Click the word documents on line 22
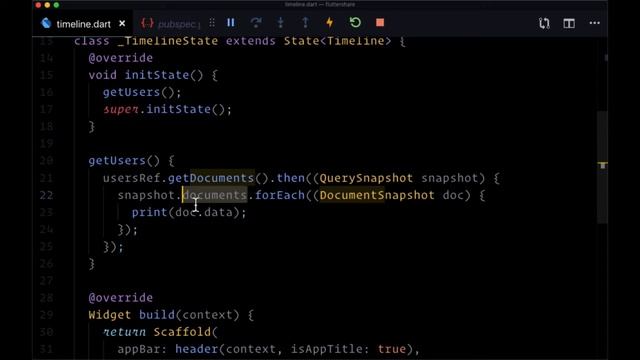The width and height of the screenshot is (640, 360). 215,195
